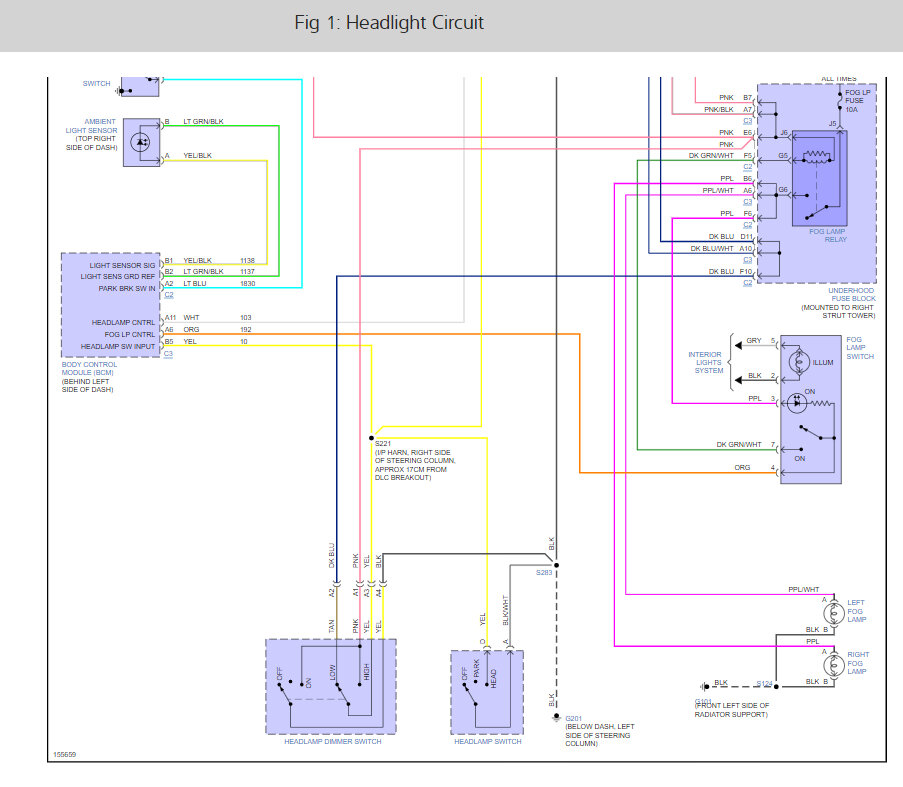The image size is (903, 787).
Task: Open the BCM C3 link under YEL B5
Action: click(x=168, y=353)
